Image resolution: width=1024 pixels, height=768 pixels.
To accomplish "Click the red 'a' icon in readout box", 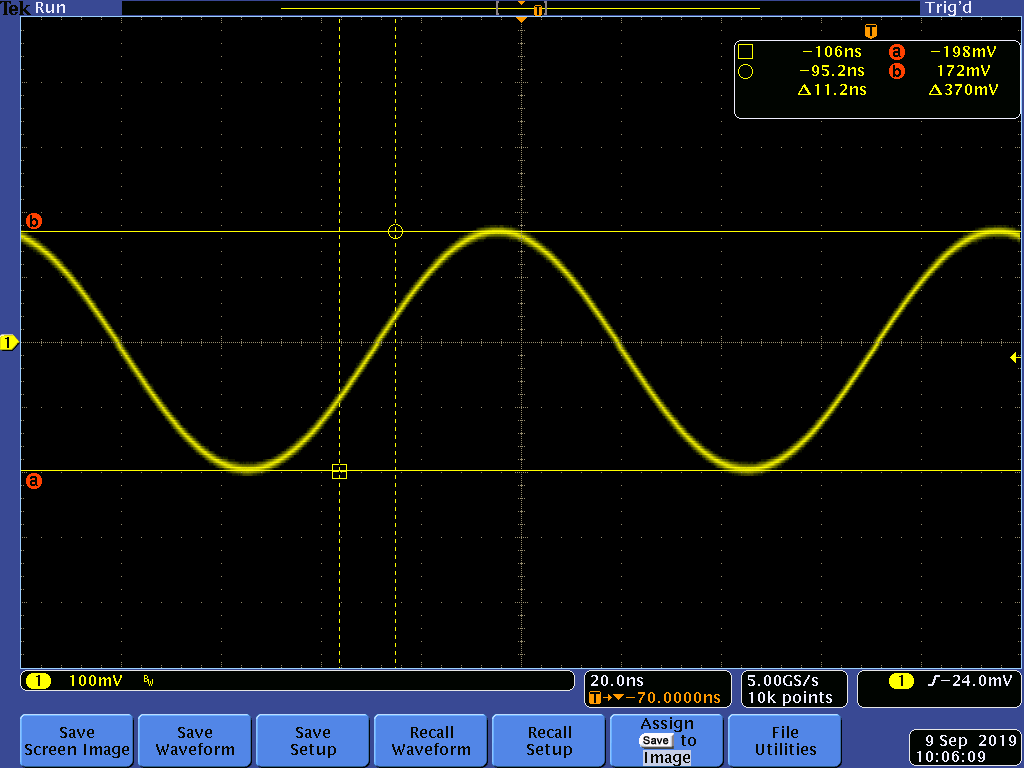I will click(897, 52).
